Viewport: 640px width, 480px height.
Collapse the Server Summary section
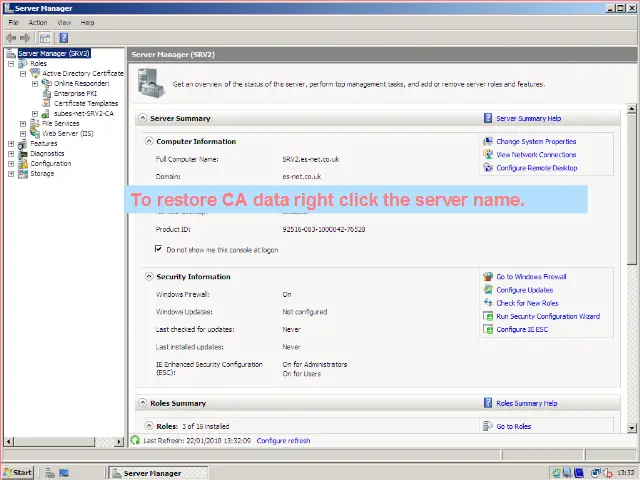click(141, 118)
